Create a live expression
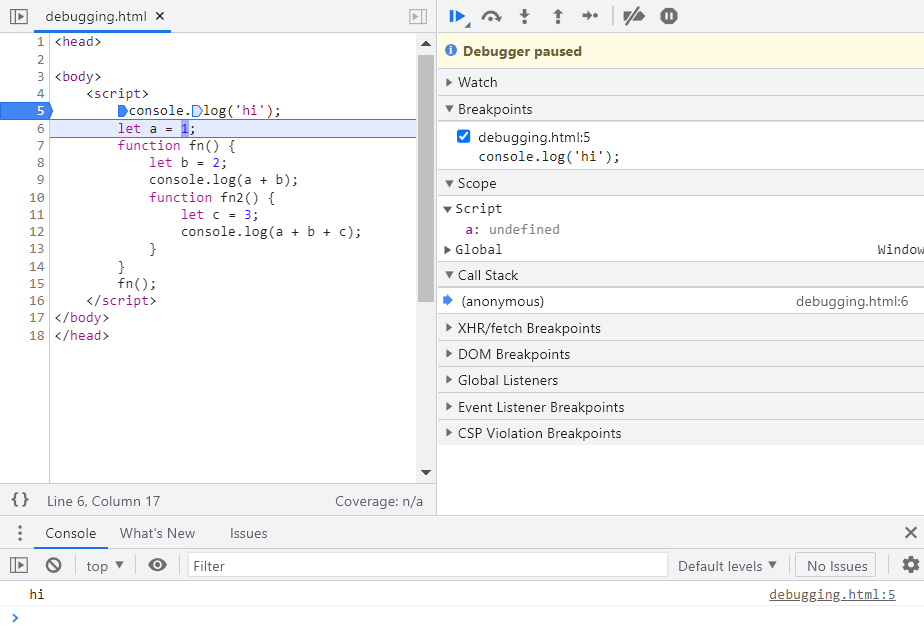Image resolution: width=924 pixels, height=631 pixels. point(157,566)
